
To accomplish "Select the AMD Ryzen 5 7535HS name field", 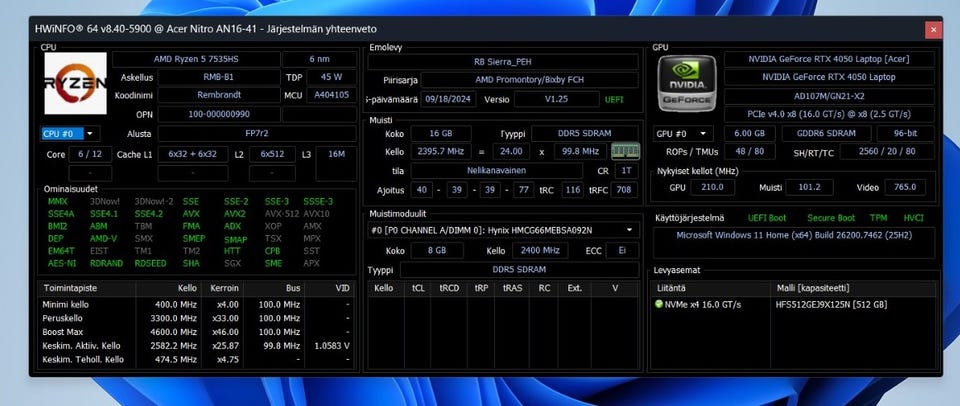I will [196, 59].
